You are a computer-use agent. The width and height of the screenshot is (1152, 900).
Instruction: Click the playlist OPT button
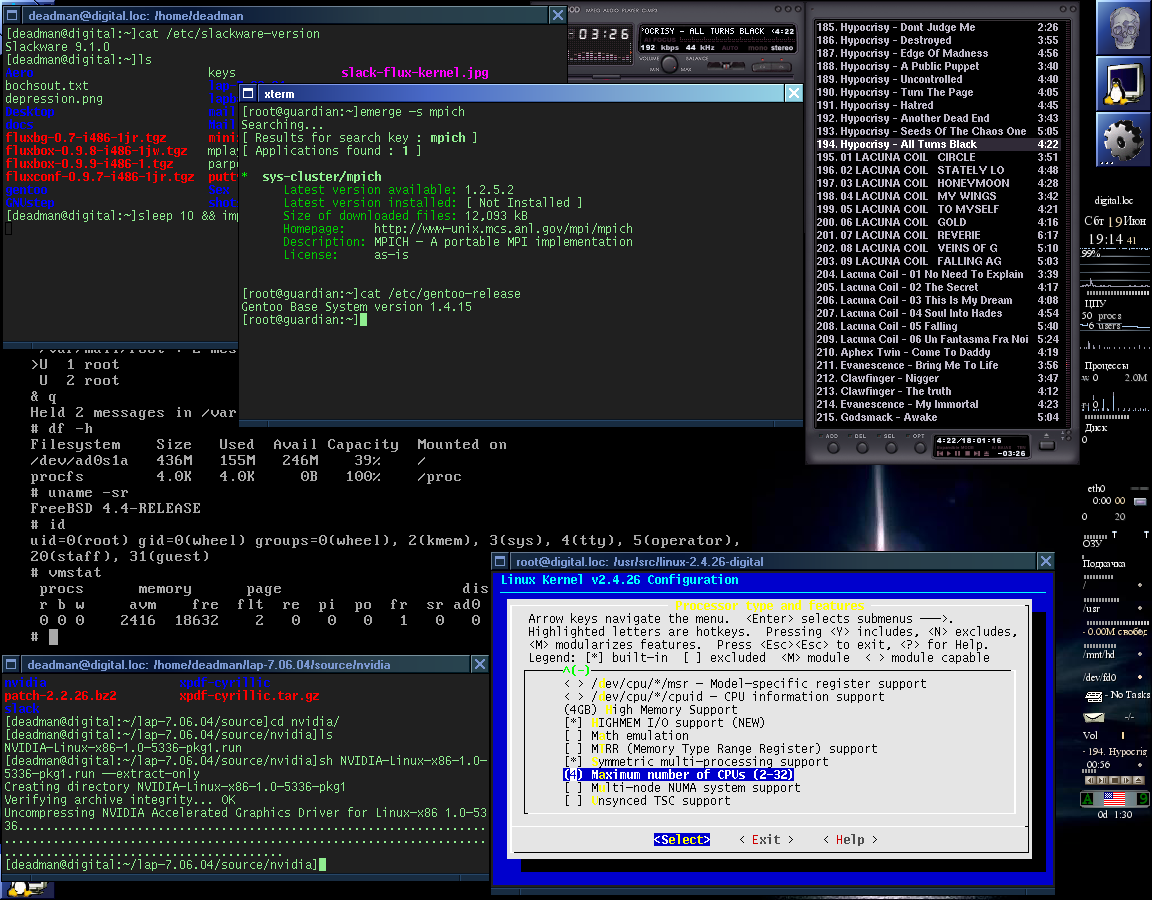[921, 447]
